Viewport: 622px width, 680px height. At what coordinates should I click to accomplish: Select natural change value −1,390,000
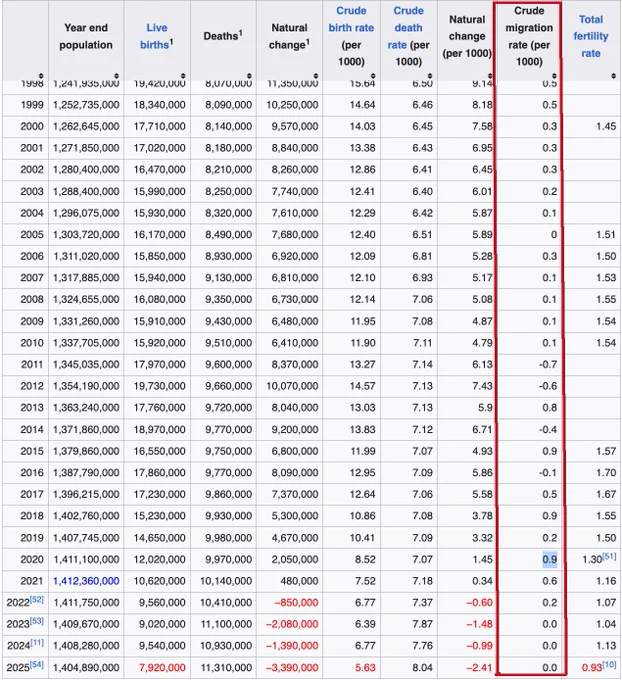coord(292,646)
